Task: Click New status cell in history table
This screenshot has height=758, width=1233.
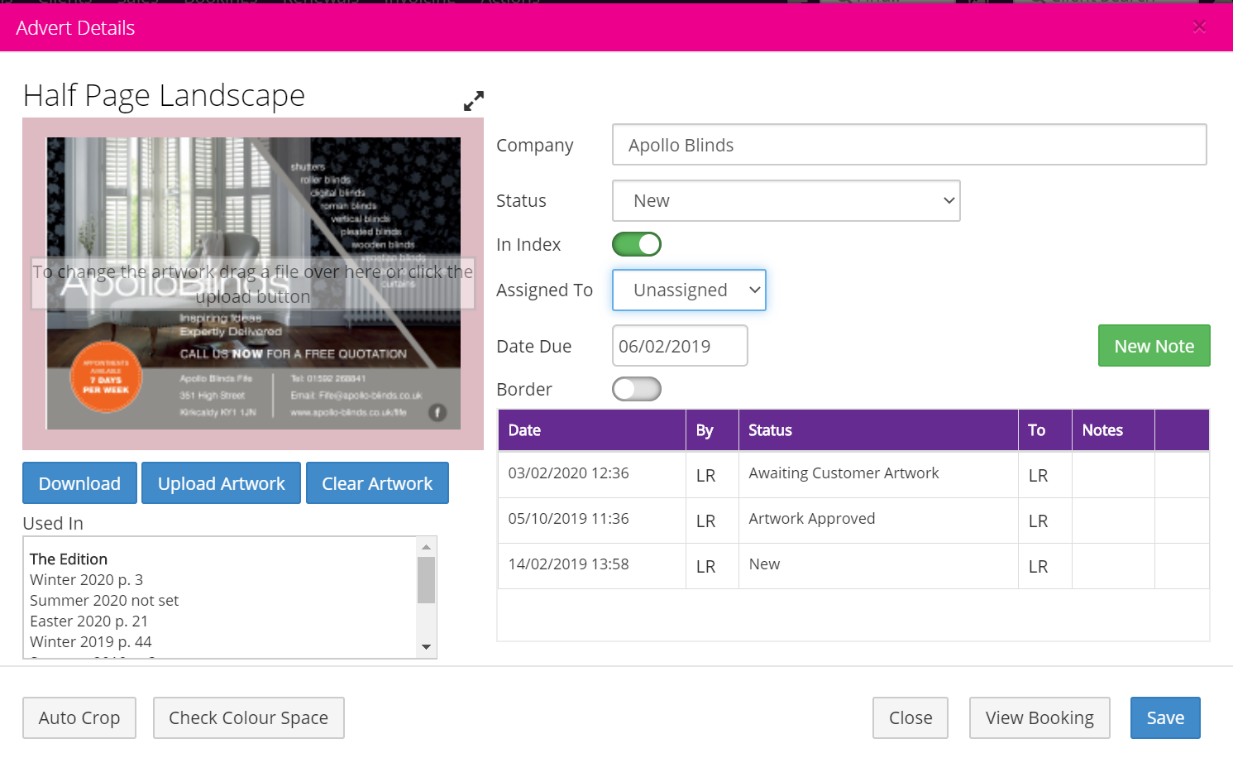Action: [878, 566]
